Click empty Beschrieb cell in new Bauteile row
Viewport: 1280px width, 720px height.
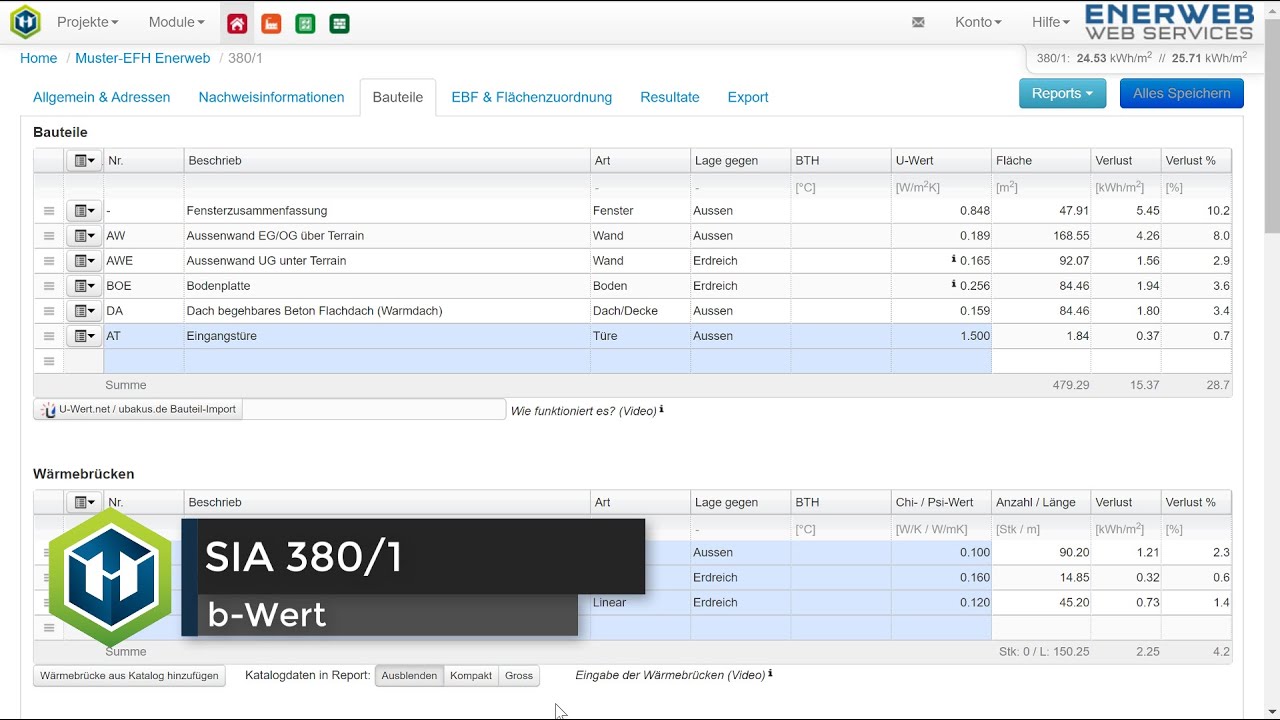[x=387, y=361]
